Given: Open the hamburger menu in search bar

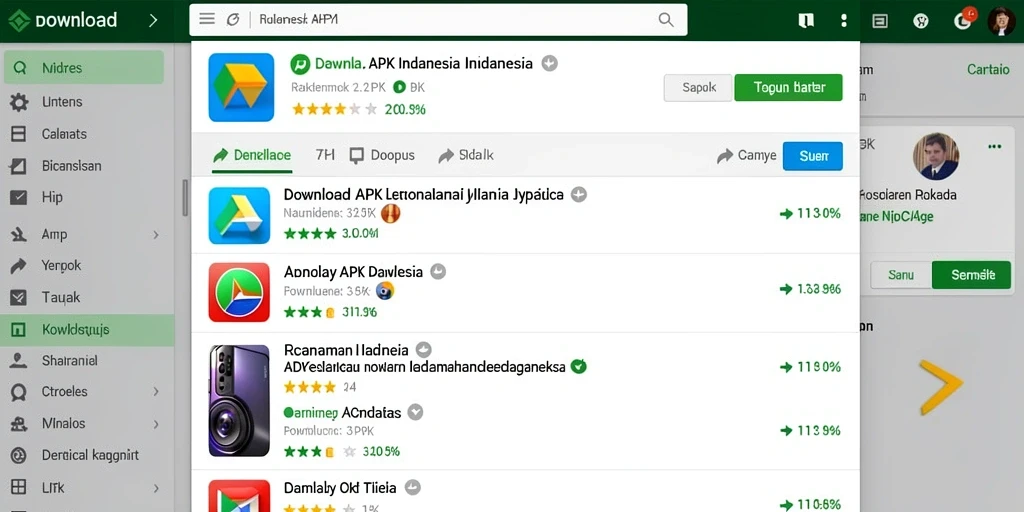Looking at the screenshot, I should coord(207,19).
